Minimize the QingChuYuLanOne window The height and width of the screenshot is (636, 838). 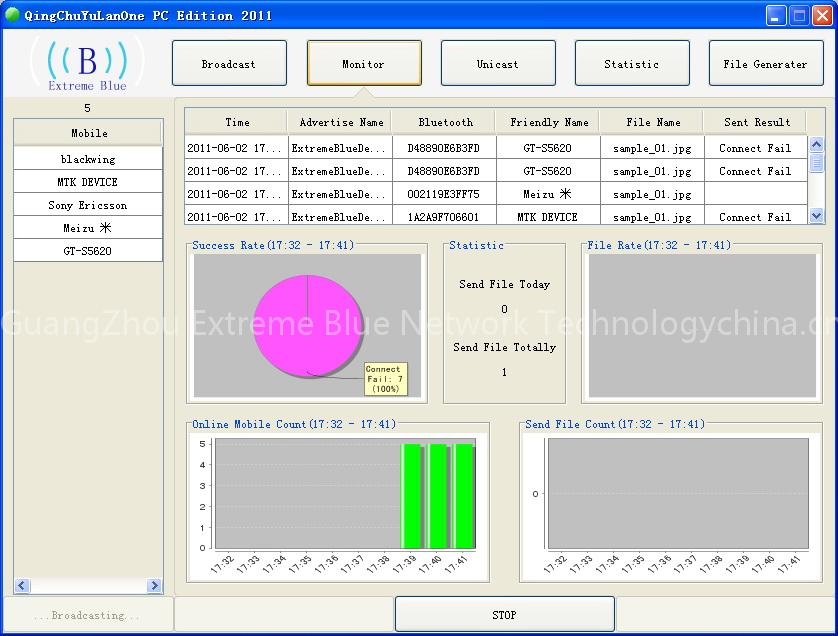click(x=776, y=15)
